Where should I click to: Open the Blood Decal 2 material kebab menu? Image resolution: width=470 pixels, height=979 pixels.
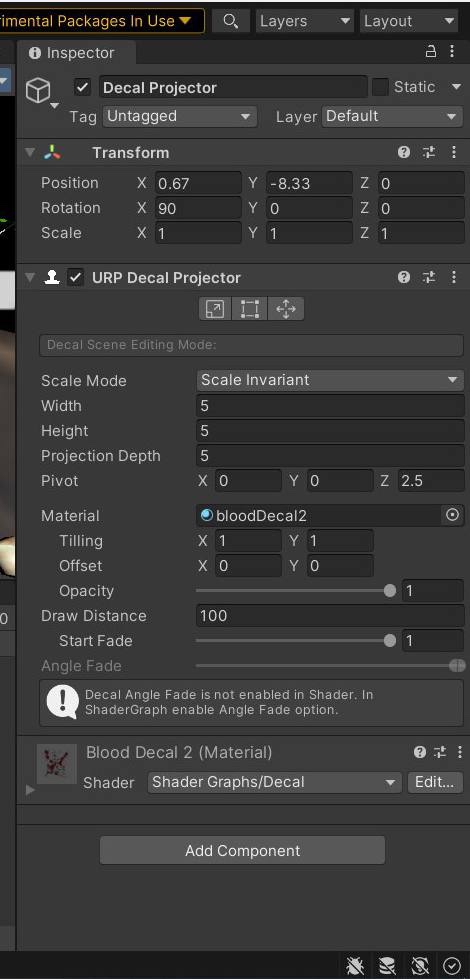pyautogui.click(x=460, y=752)
